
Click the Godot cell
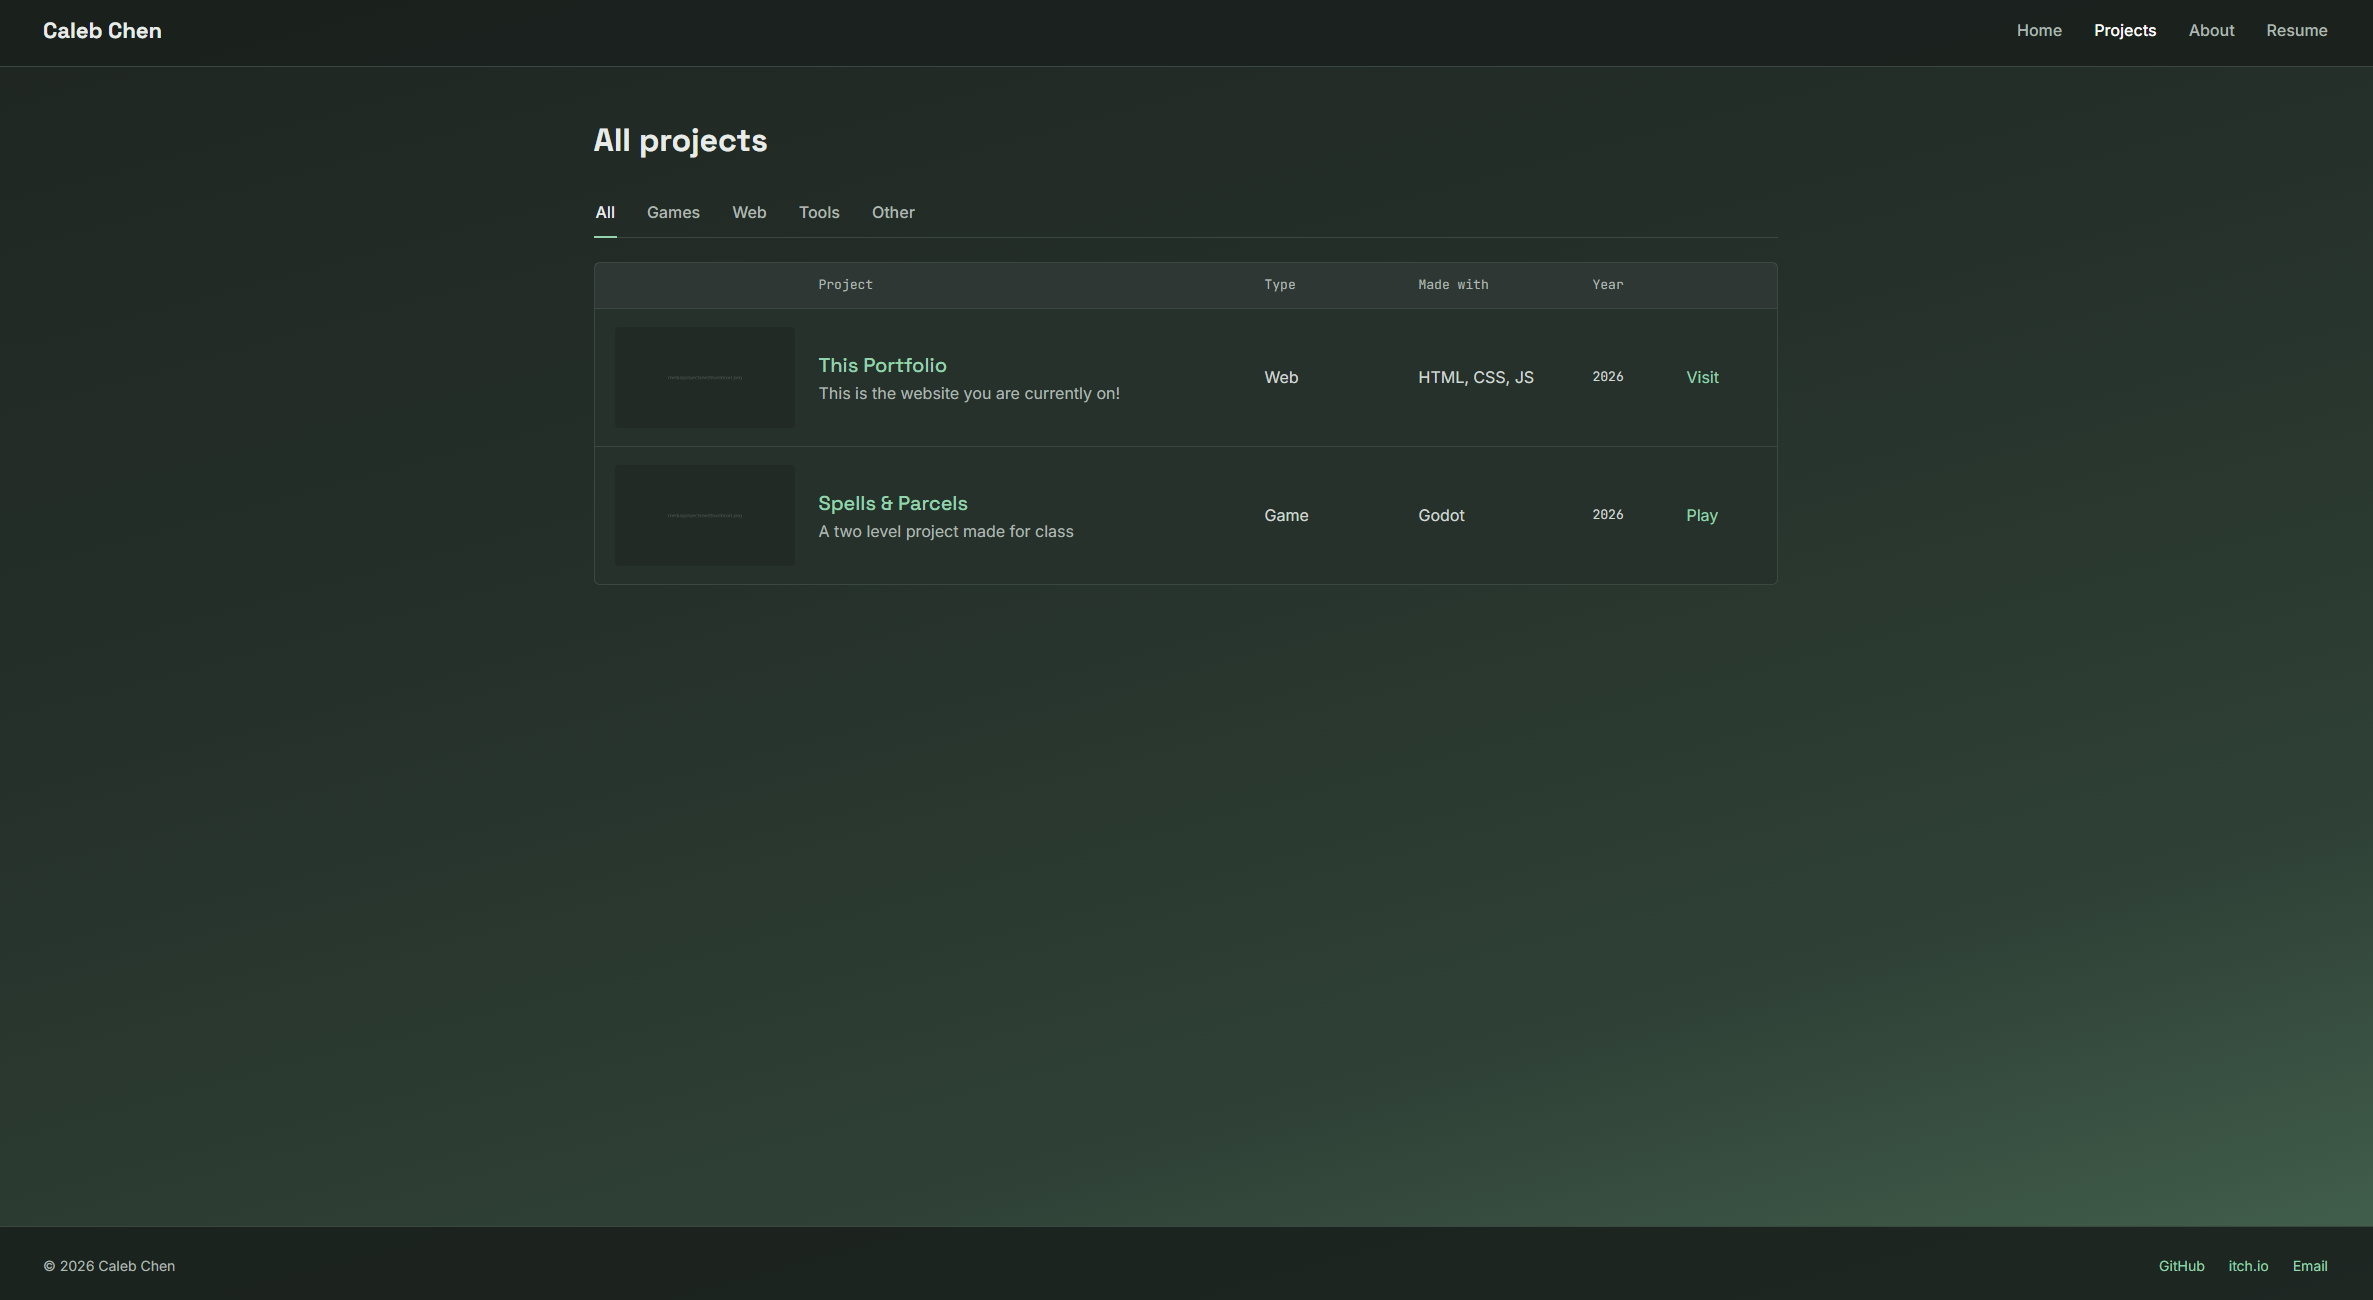click(1441, 516)
